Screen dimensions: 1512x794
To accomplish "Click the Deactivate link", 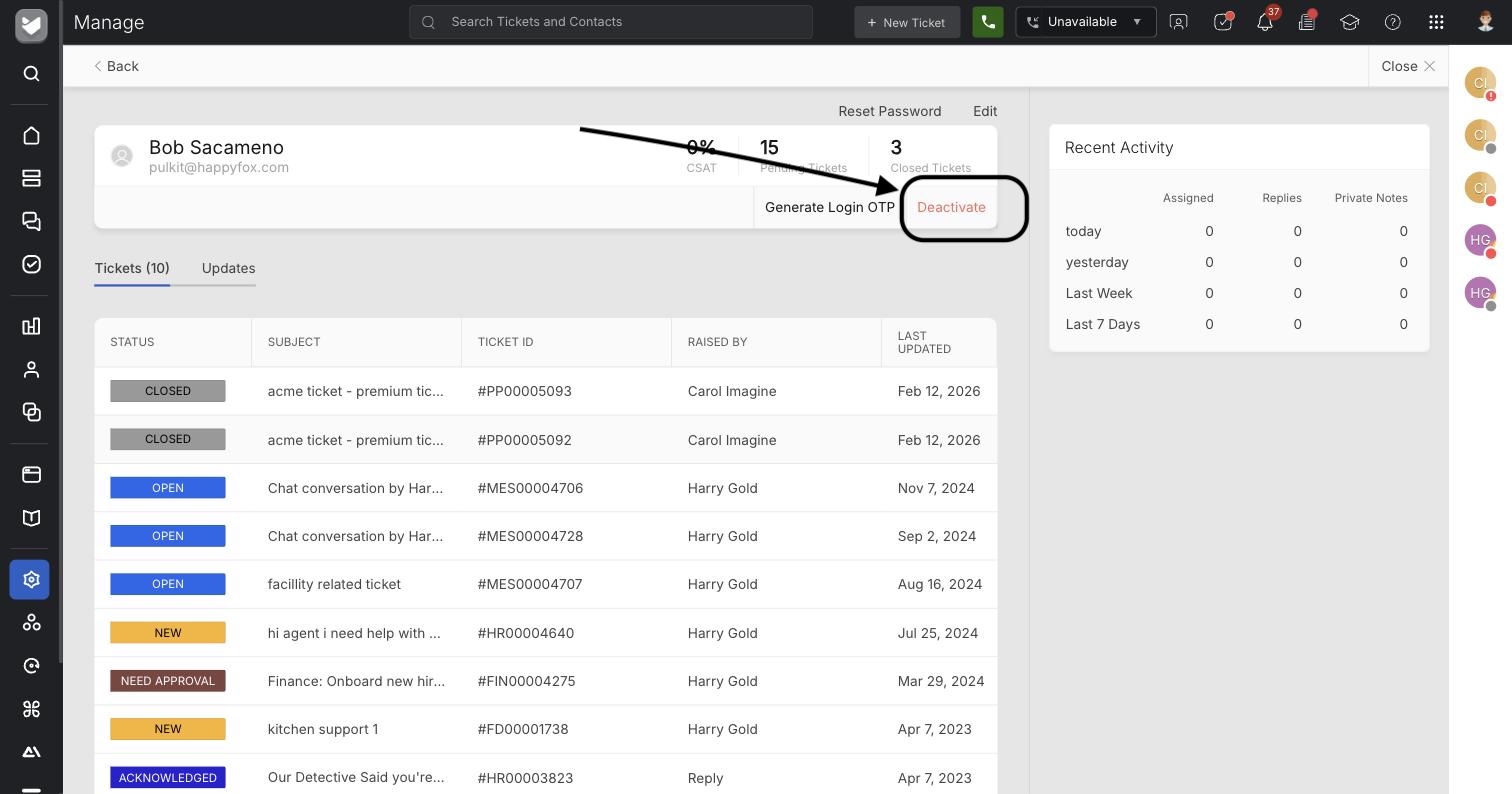I will (x=951, y=207).
